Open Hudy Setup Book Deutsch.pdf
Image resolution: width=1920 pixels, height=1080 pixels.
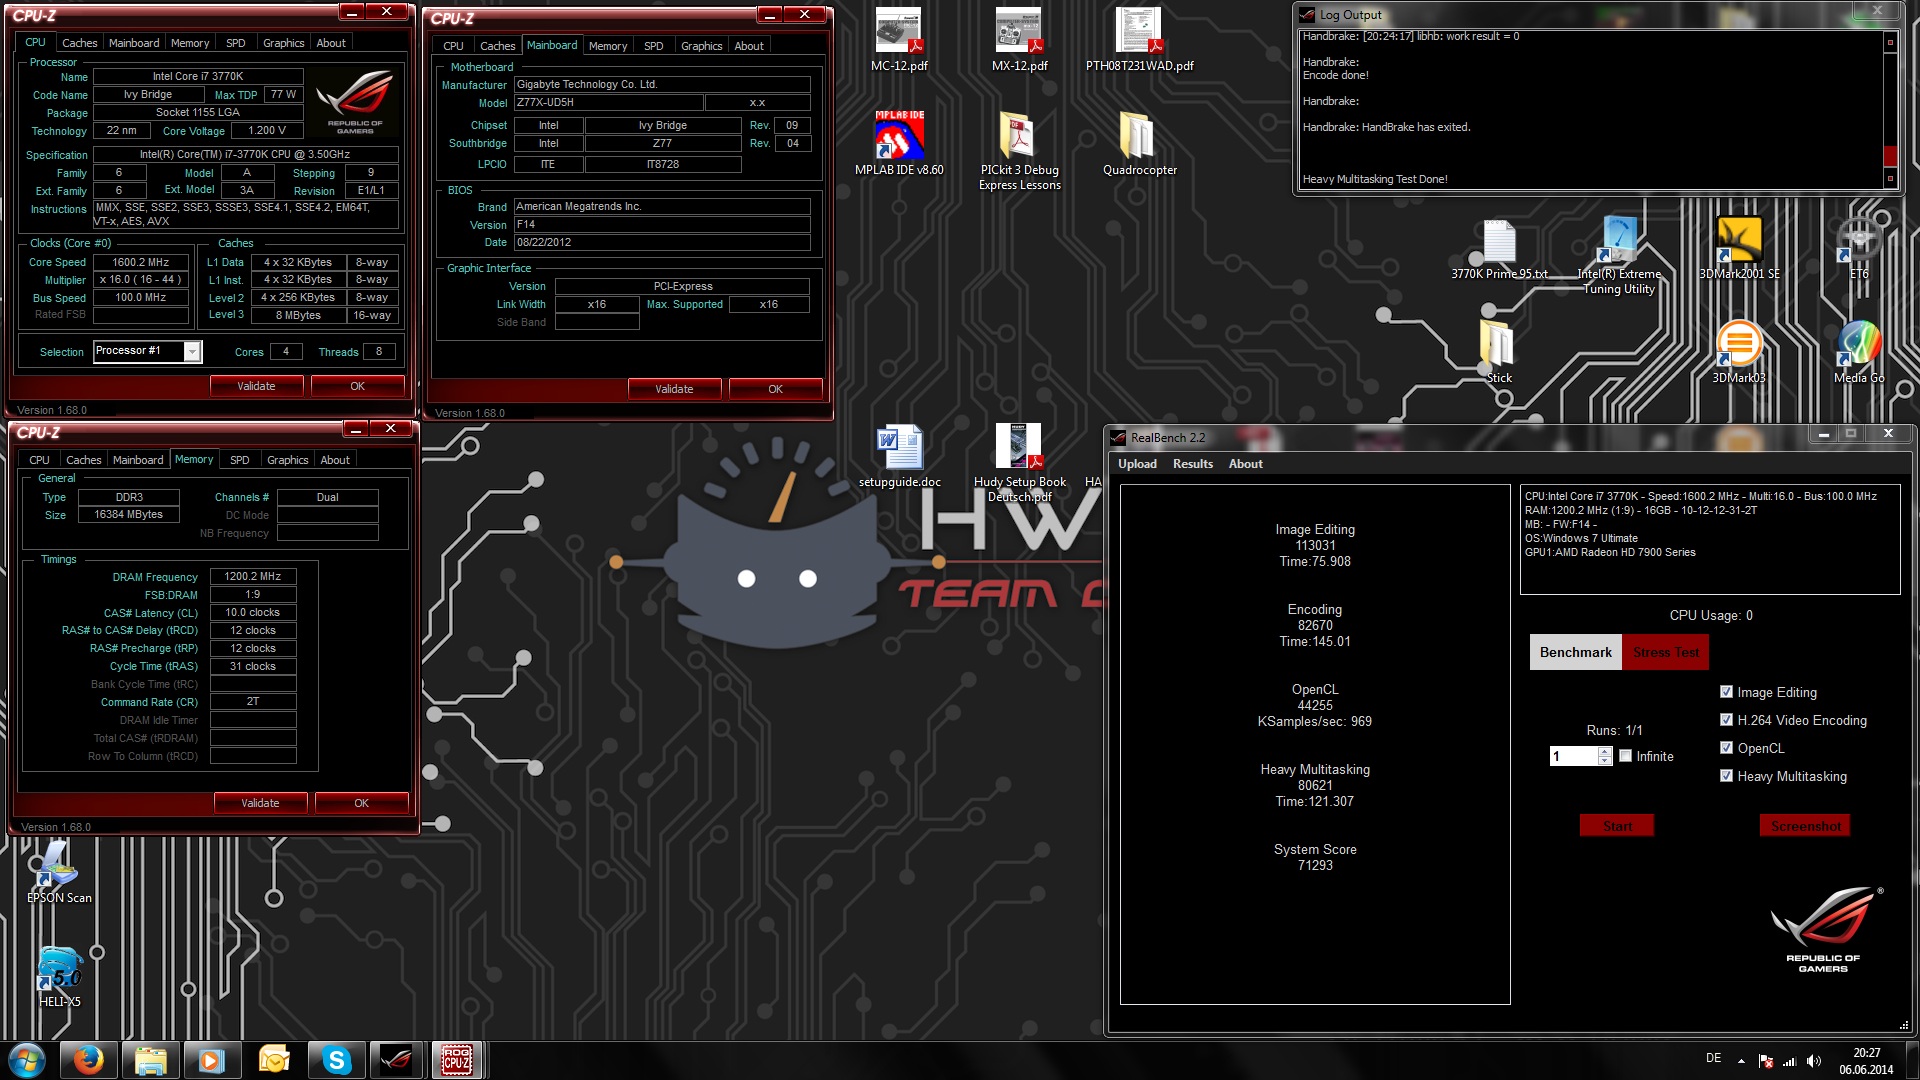click(1019, 462)
